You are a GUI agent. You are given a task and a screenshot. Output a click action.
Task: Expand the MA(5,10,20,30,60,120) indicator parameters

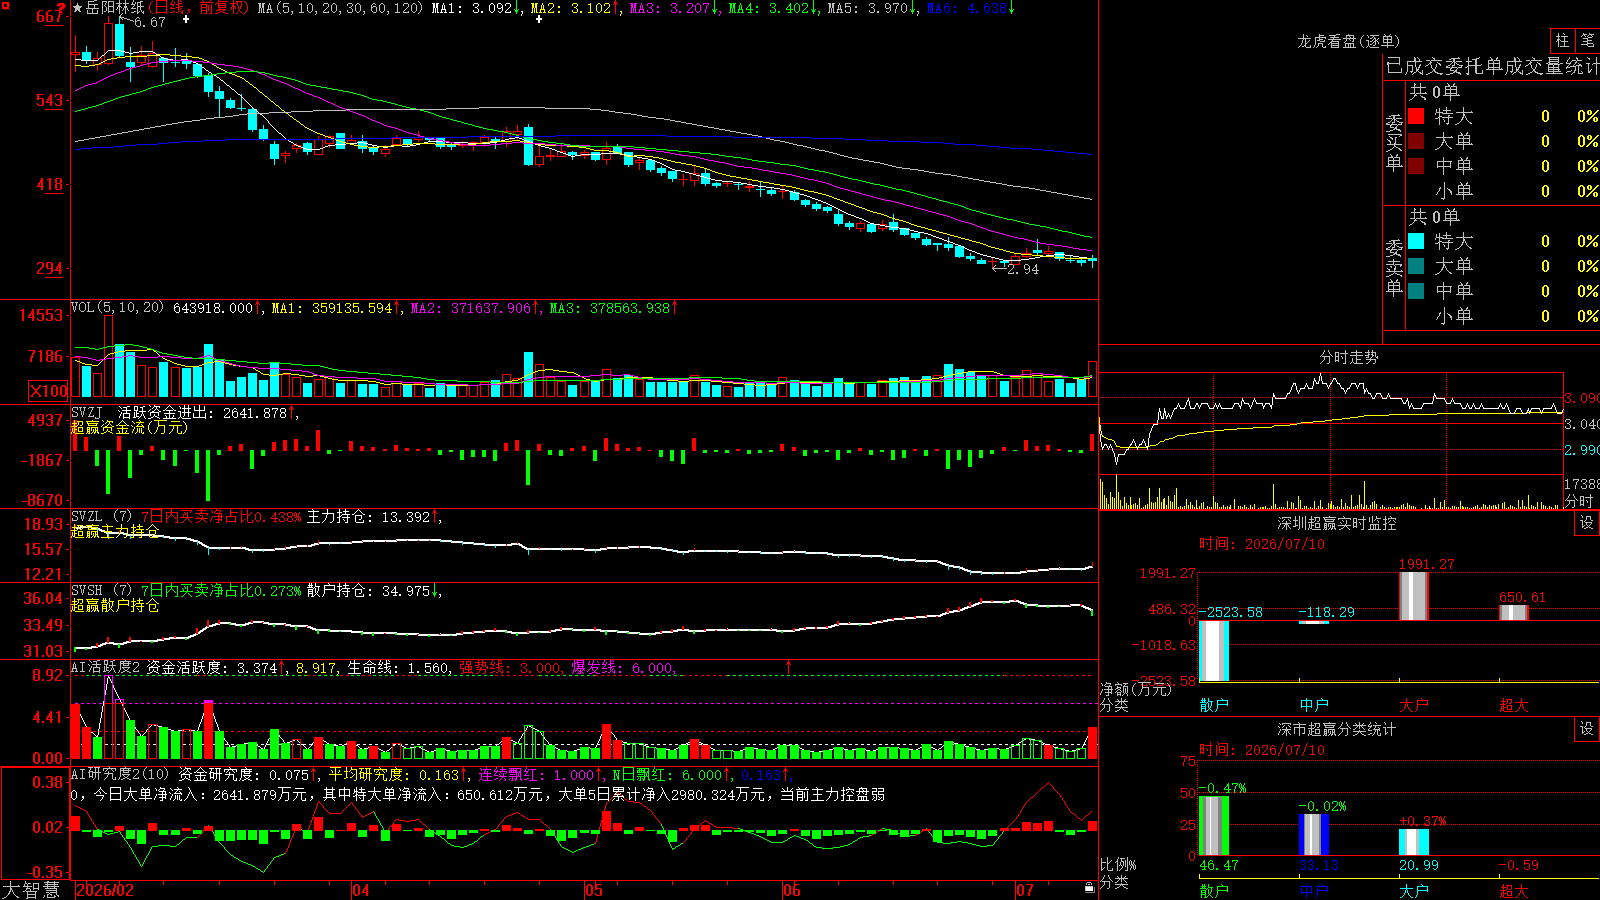(340, 8)
